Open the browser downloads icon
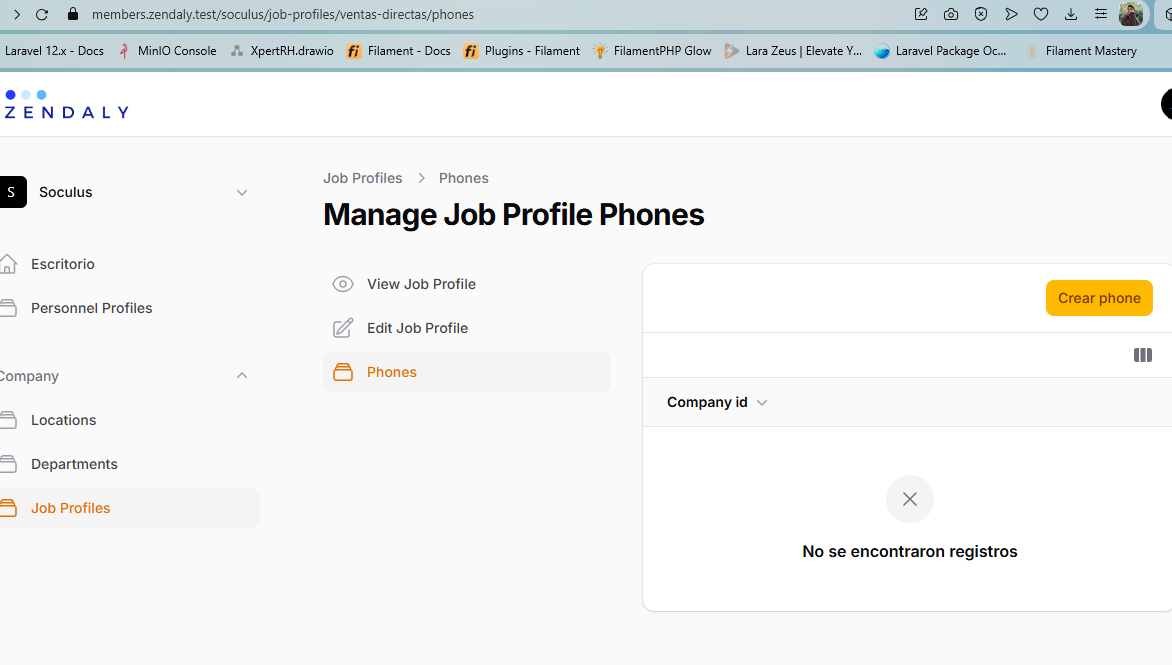 pos(1071,15)
